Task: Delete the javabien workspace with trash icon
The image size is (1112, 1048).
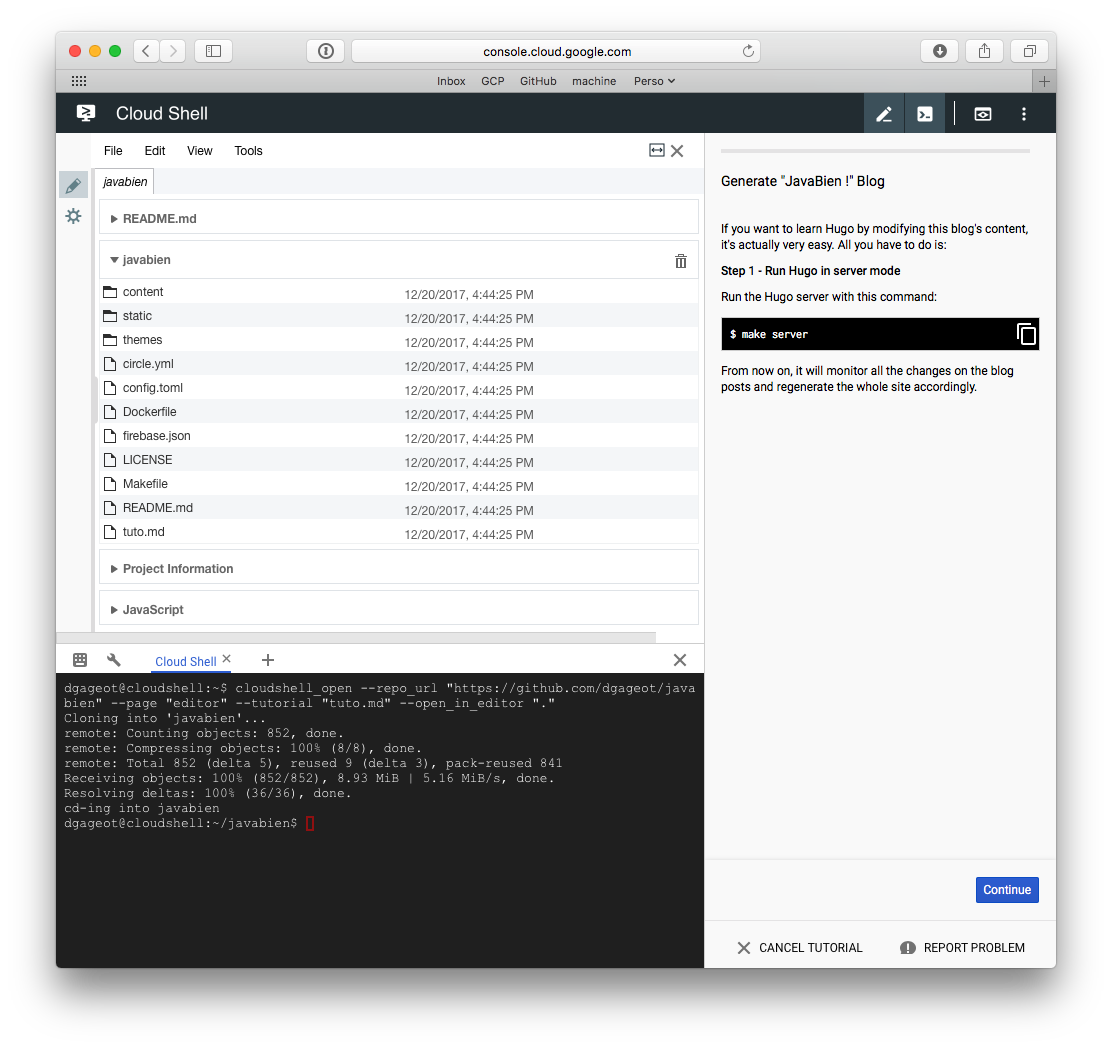Action: [x=681, y=261]
